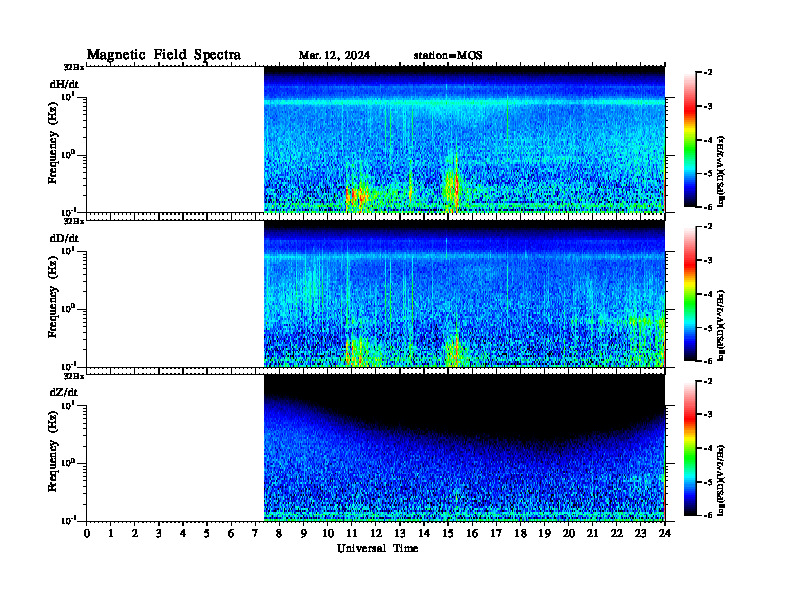Click the -3 value on dZ/dt color bar

(708, 415)
